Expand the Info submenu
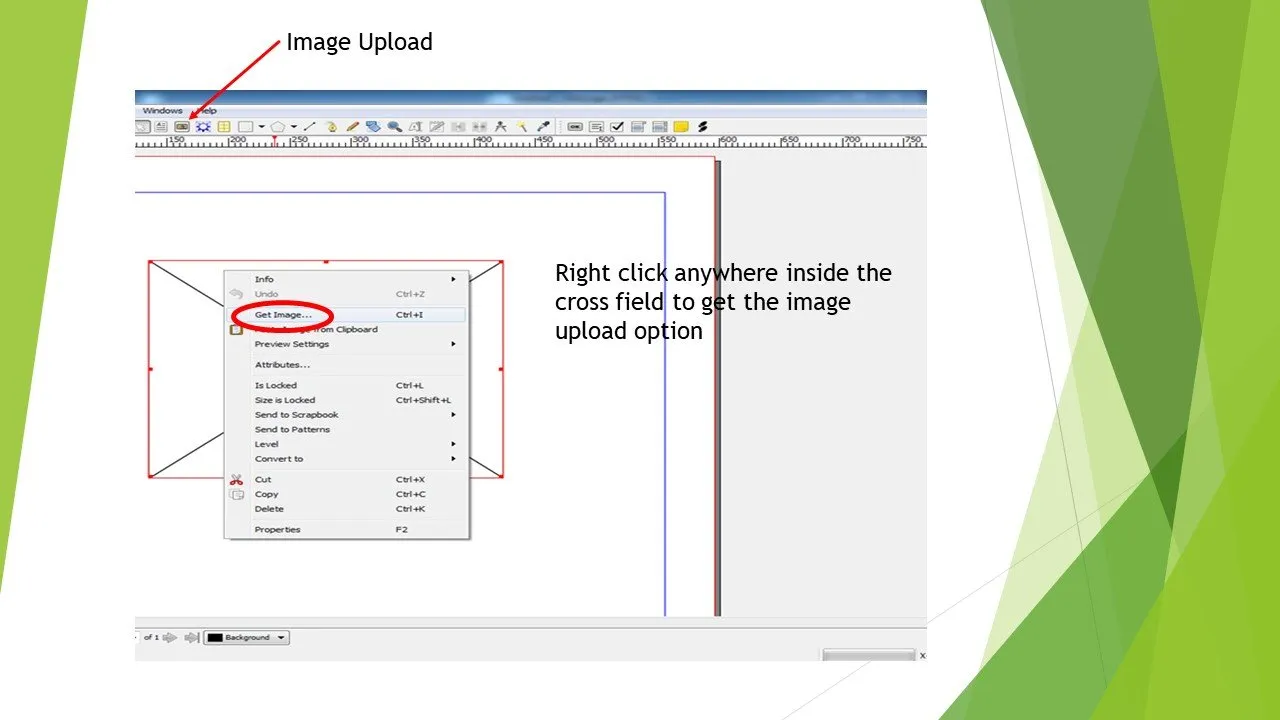 [x=345, y=279]
